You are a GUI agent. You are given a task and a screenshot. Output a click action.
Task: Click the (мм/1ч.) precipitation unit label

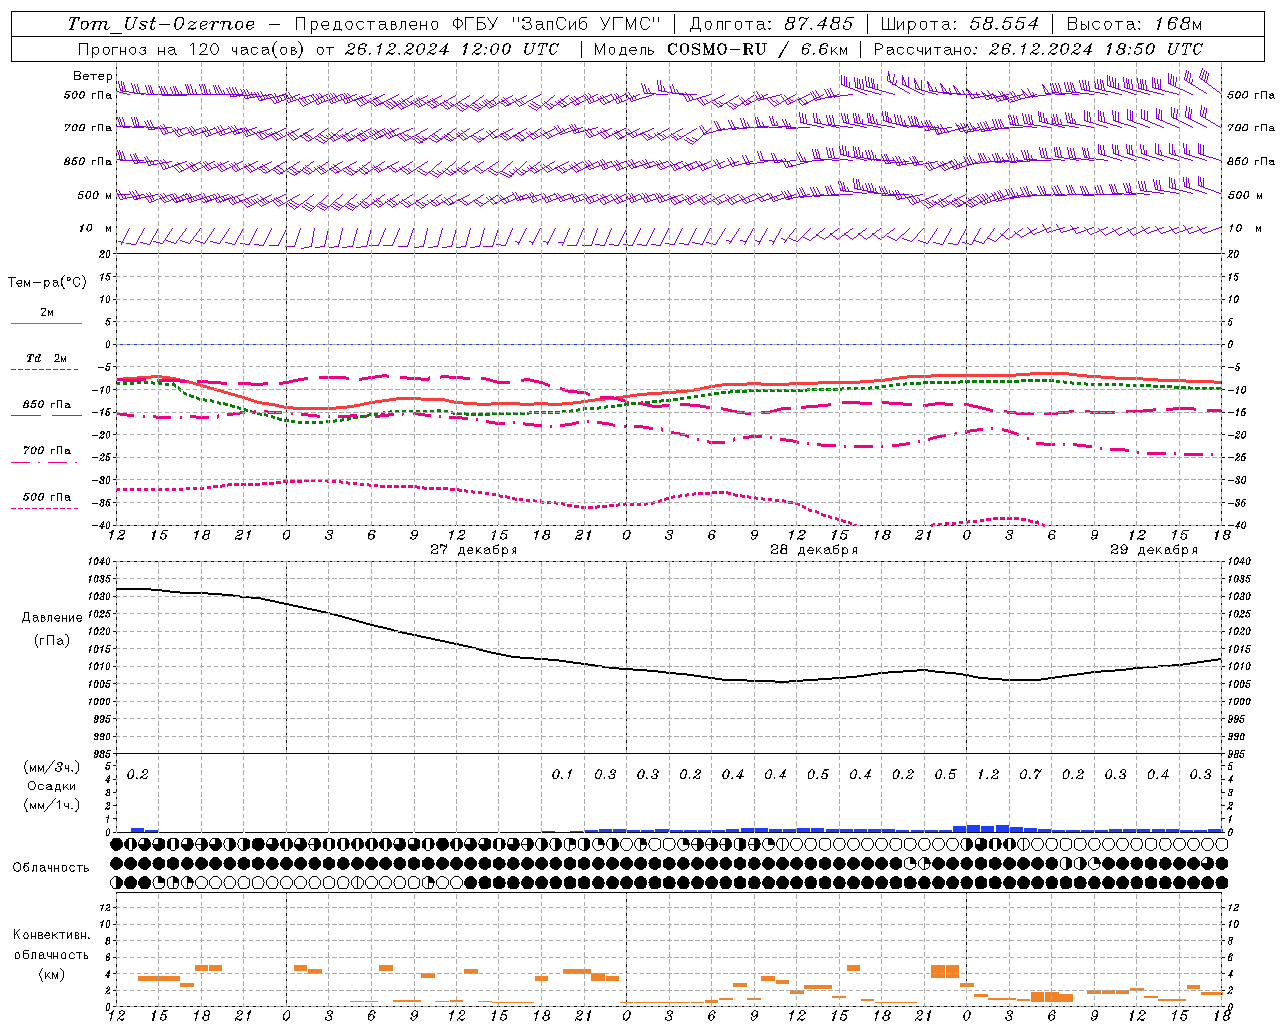(52, 805)
